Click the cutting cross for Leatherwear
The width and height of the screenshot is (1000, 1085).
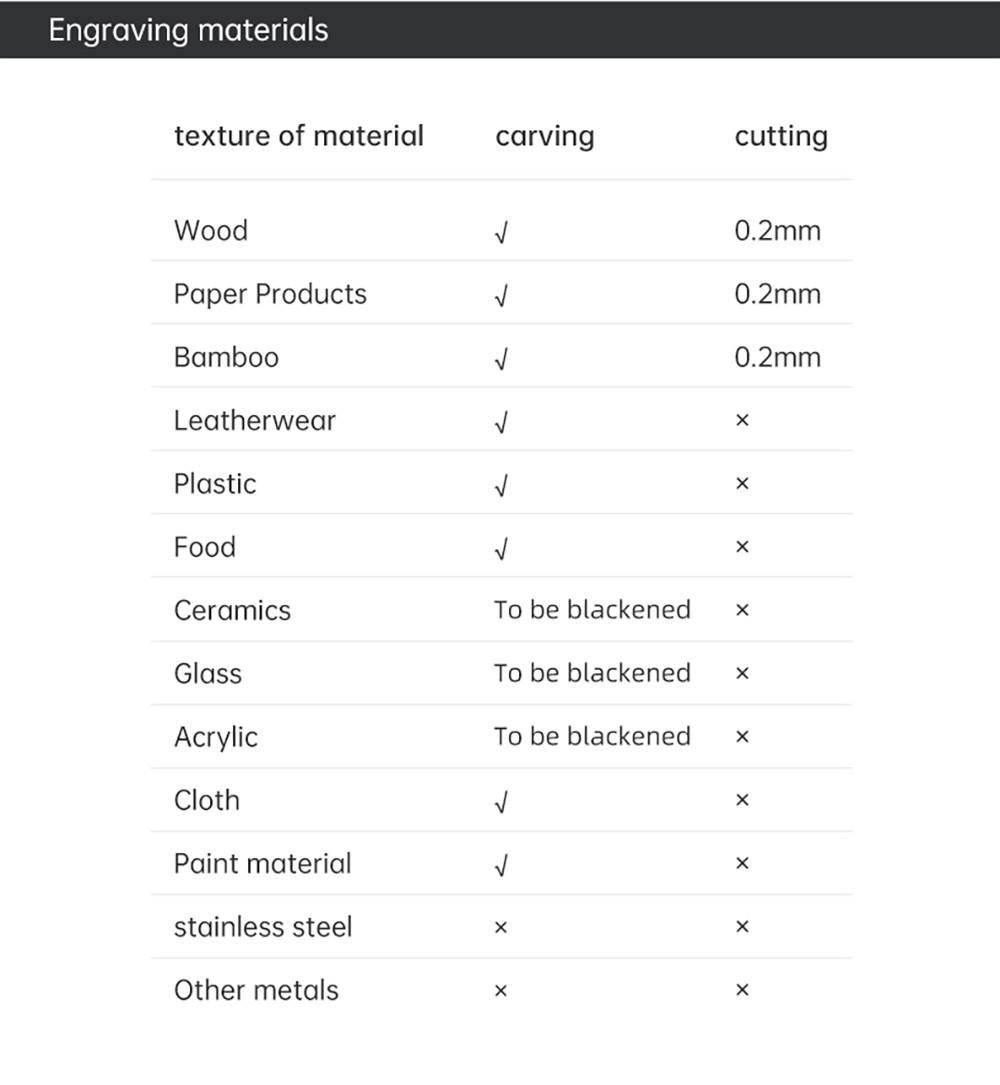[x=742, y=422]
